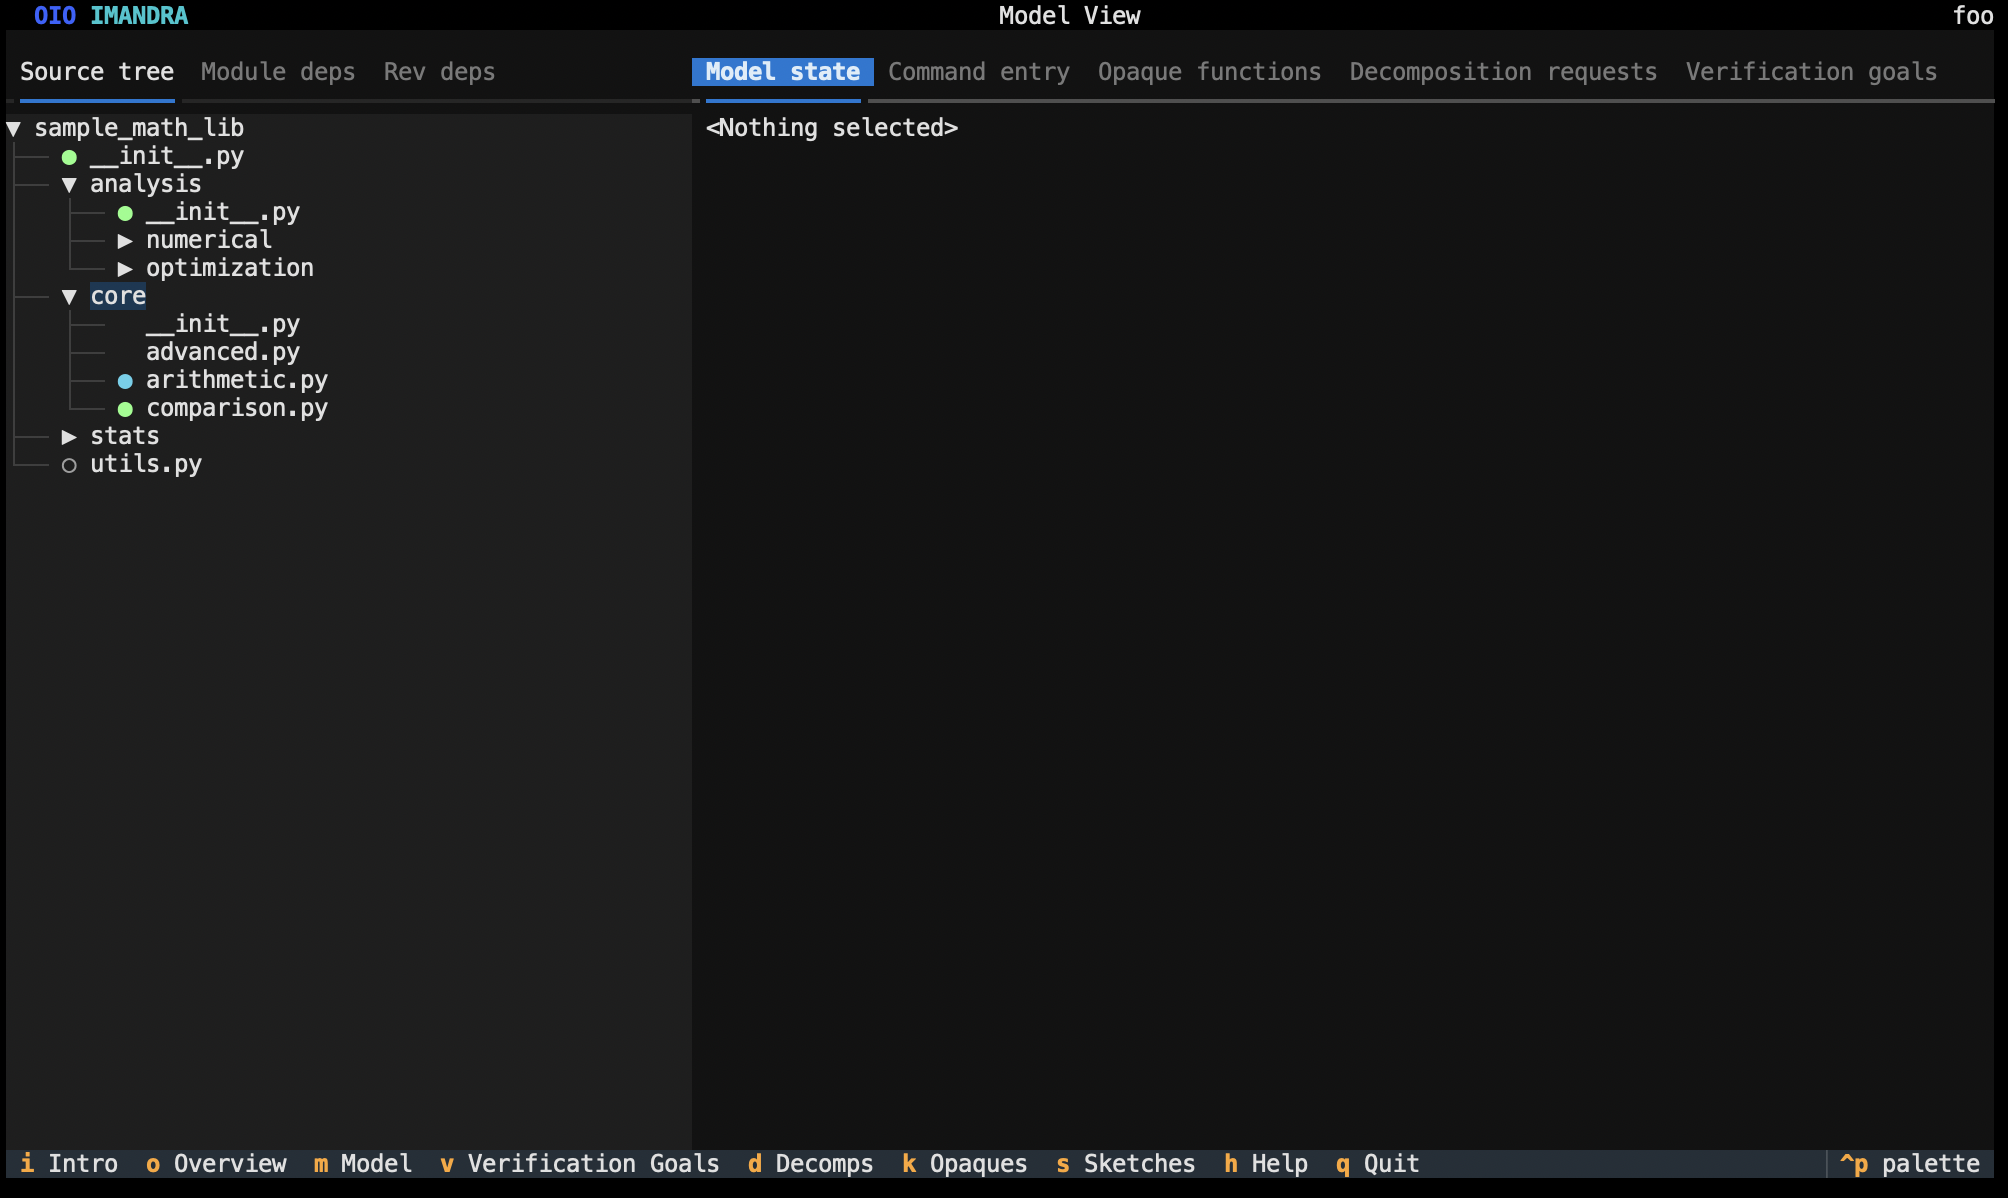Click the Model state tab icon highlight
Image resolution: width=2008 pixels, height=1198 pixels.
[782, 71]
